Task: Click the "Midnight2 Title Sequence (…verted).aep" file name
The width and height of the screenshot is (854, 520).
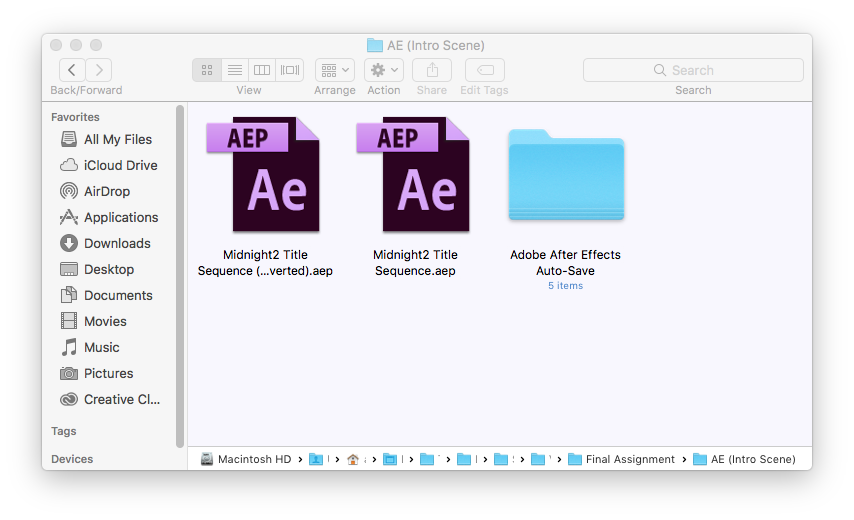Action: (x=265, y=262)
